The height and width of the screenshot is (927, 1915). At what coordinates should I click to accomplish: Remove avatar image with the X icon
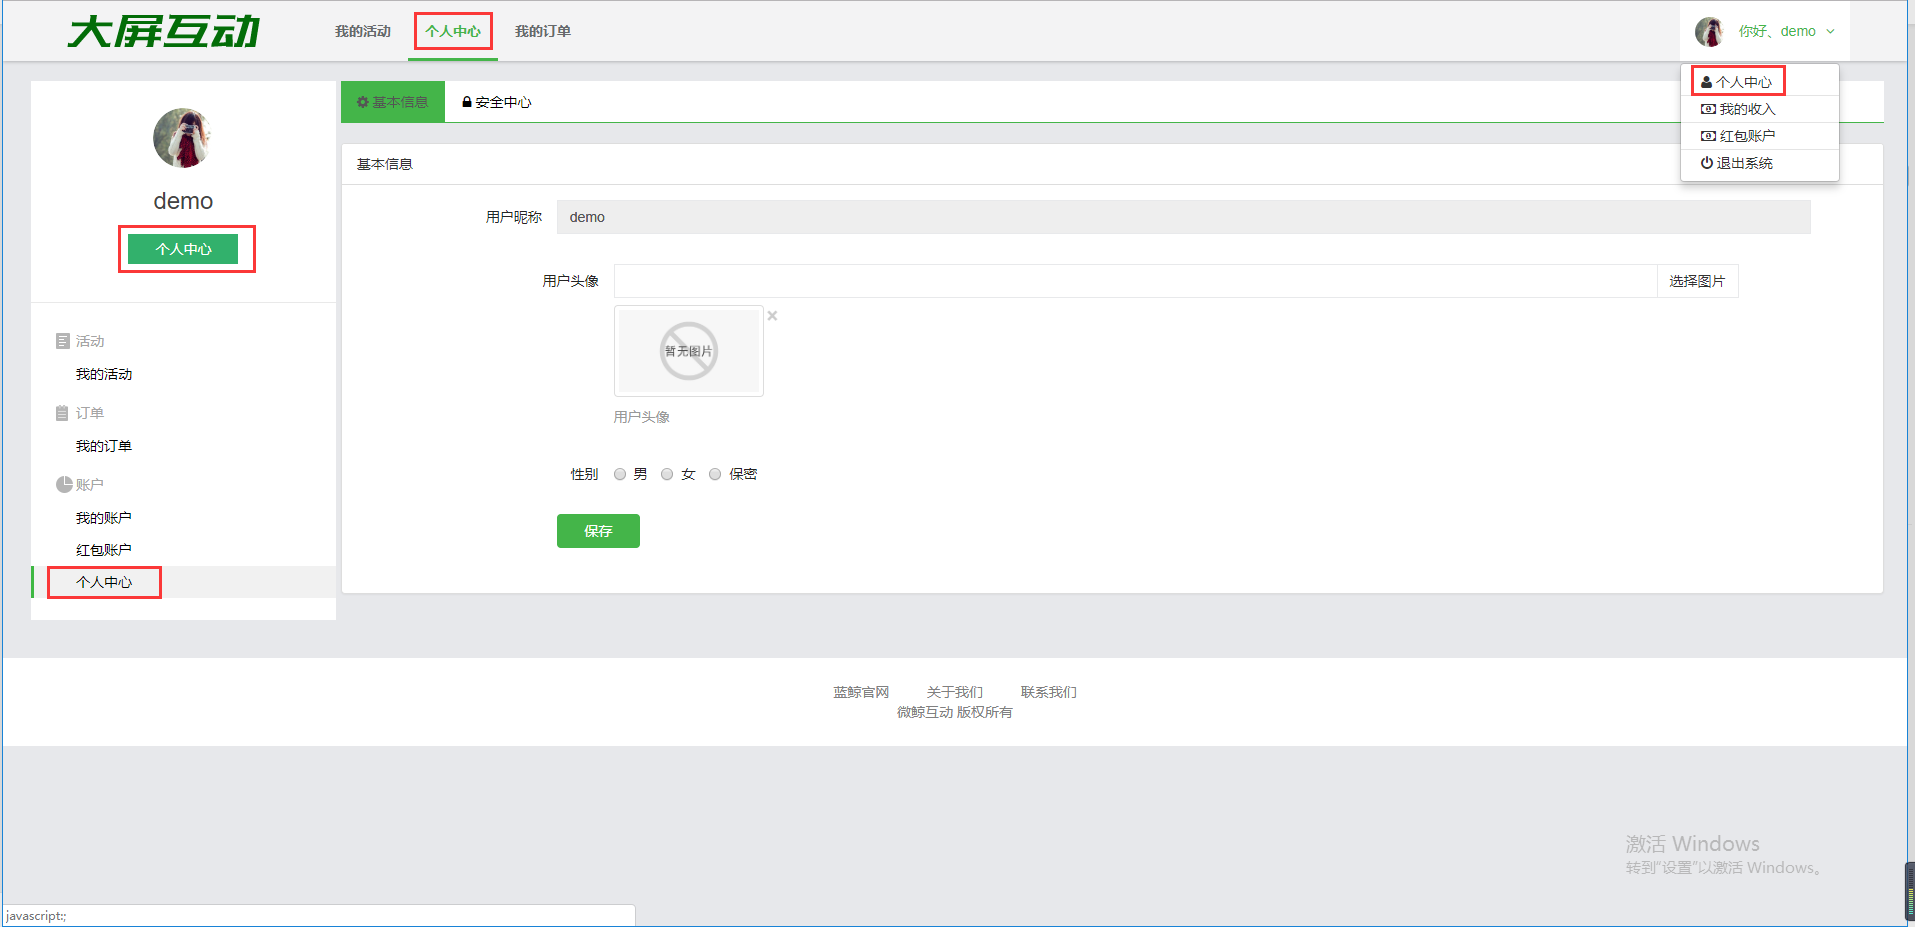[x=772, y=316]
